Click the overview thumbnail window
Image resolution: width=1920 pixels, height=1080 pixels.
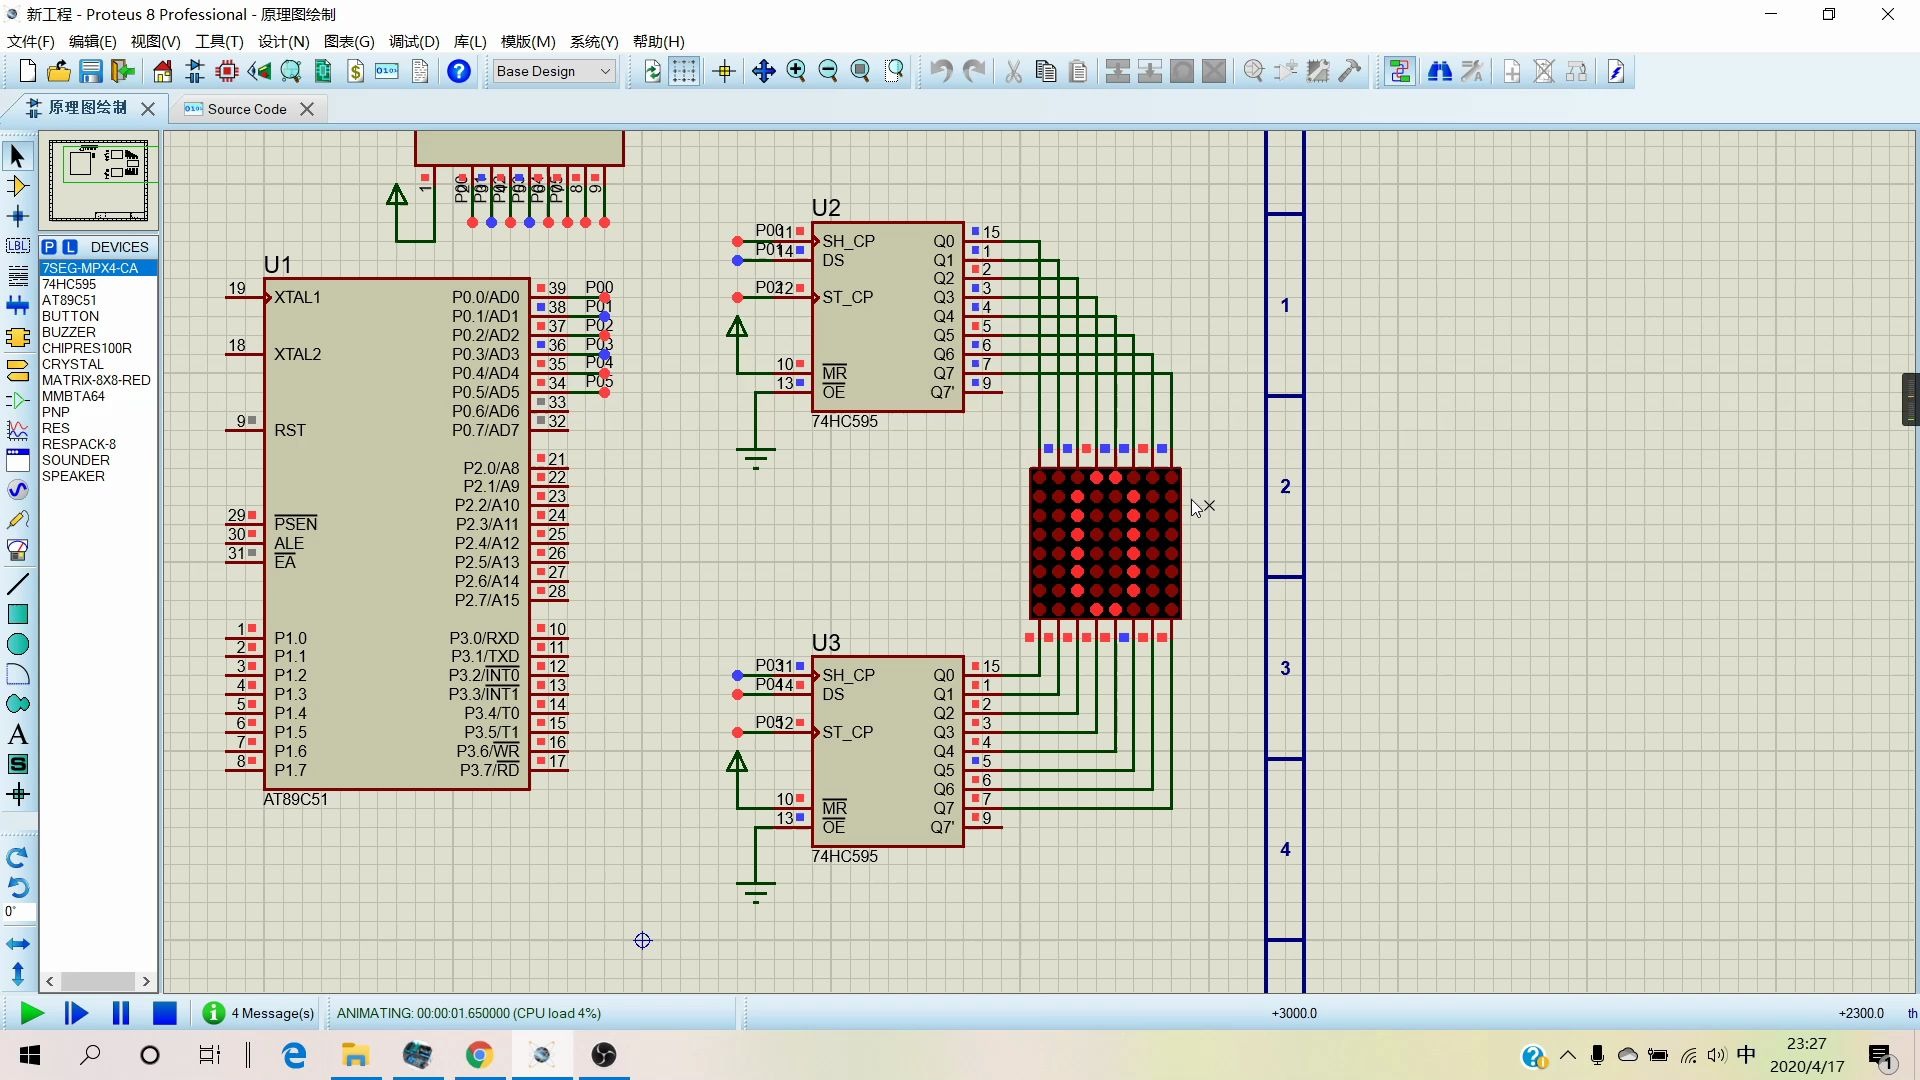(98, 180)
